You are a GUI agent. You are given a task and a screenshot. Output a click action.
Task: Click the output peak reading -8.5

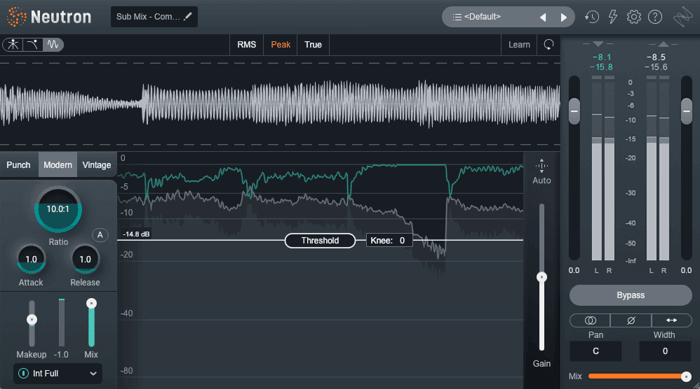pyautogui.click(x=656, y=57)
